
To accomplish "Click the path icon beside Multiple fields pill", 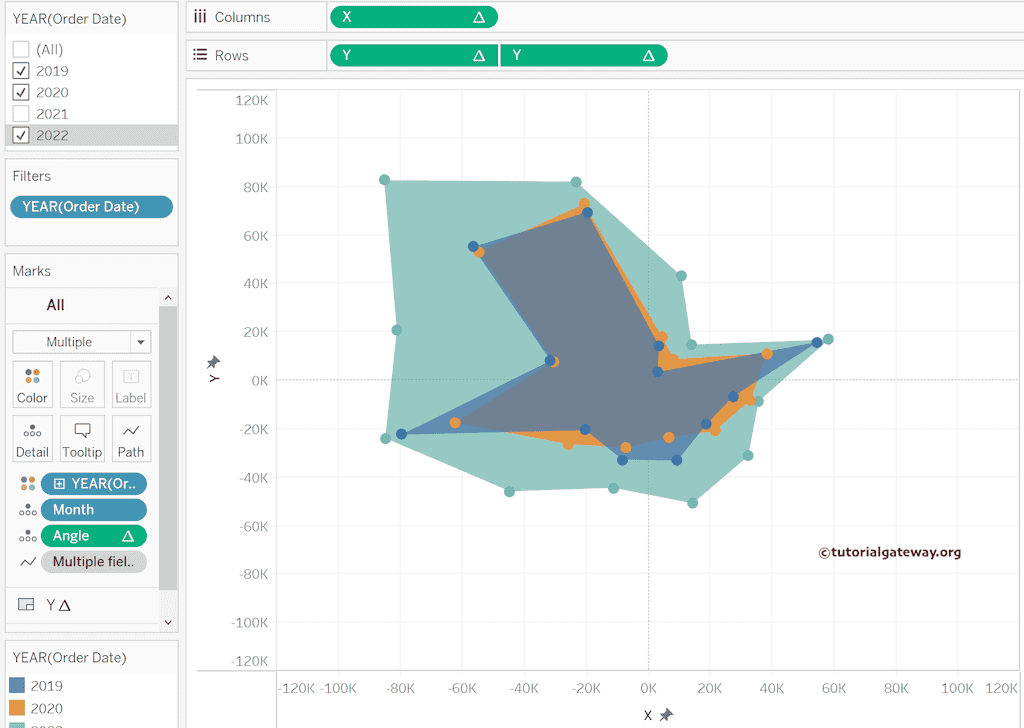I will pos(28,562).
